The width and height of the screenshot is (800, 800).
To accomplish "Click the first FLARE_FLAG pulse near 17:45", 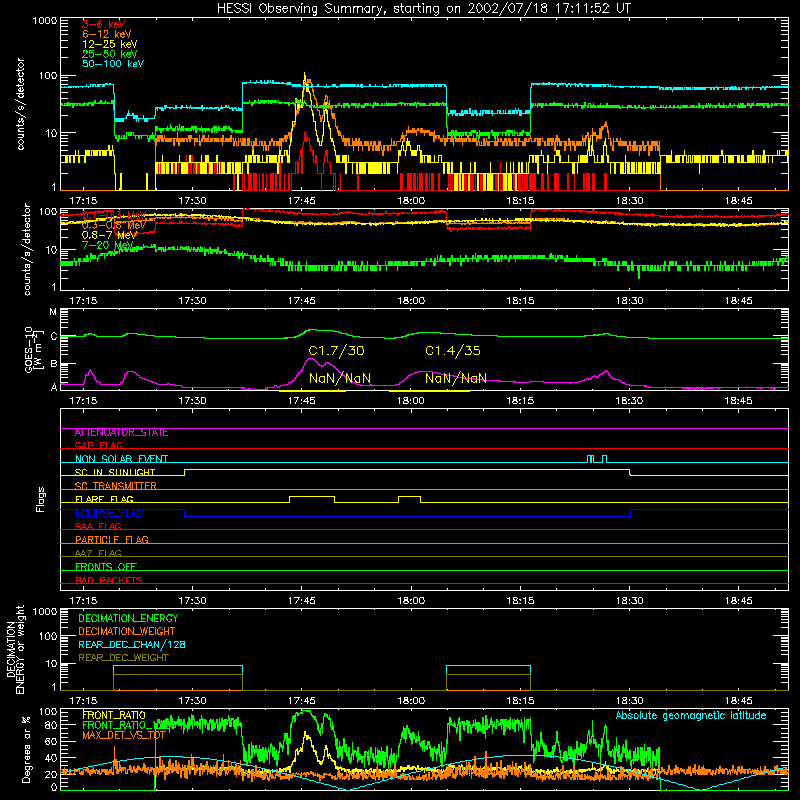I will pyautogui.click(x=312, y=497).
